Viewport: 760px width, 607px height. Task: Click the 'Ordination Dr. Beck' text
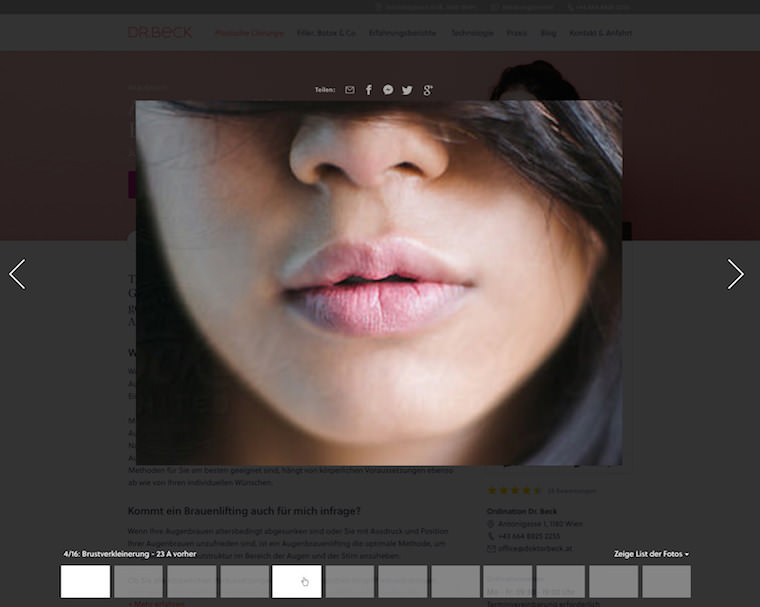click(x=522, y=511)
